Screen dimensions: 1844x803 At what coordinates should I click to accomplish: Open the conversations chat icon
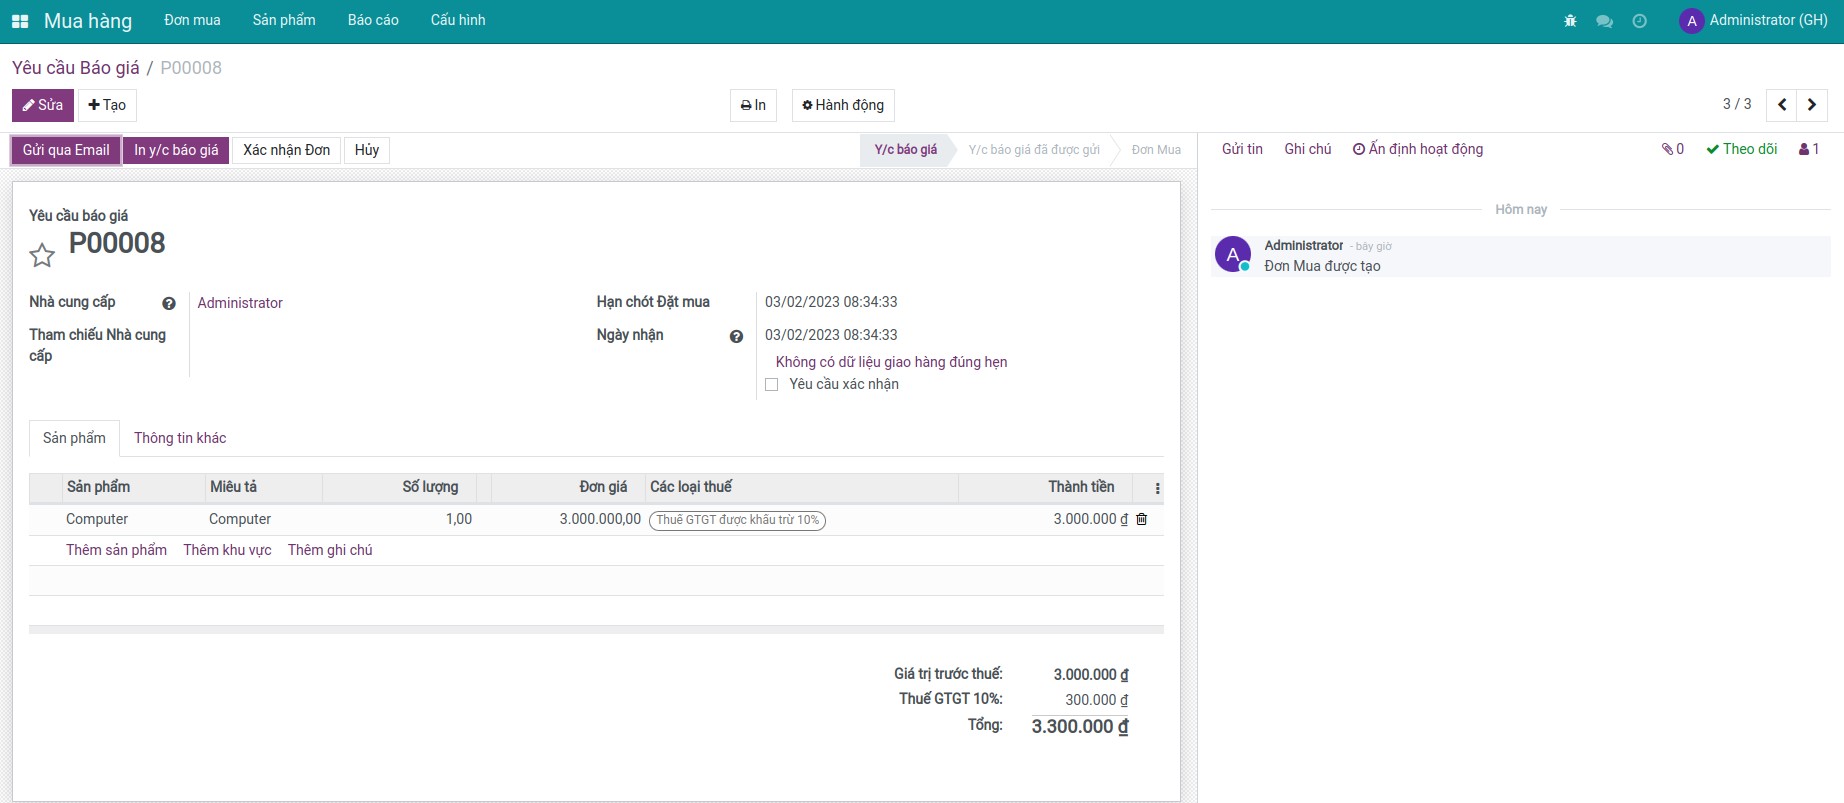tap(1604, 21)
